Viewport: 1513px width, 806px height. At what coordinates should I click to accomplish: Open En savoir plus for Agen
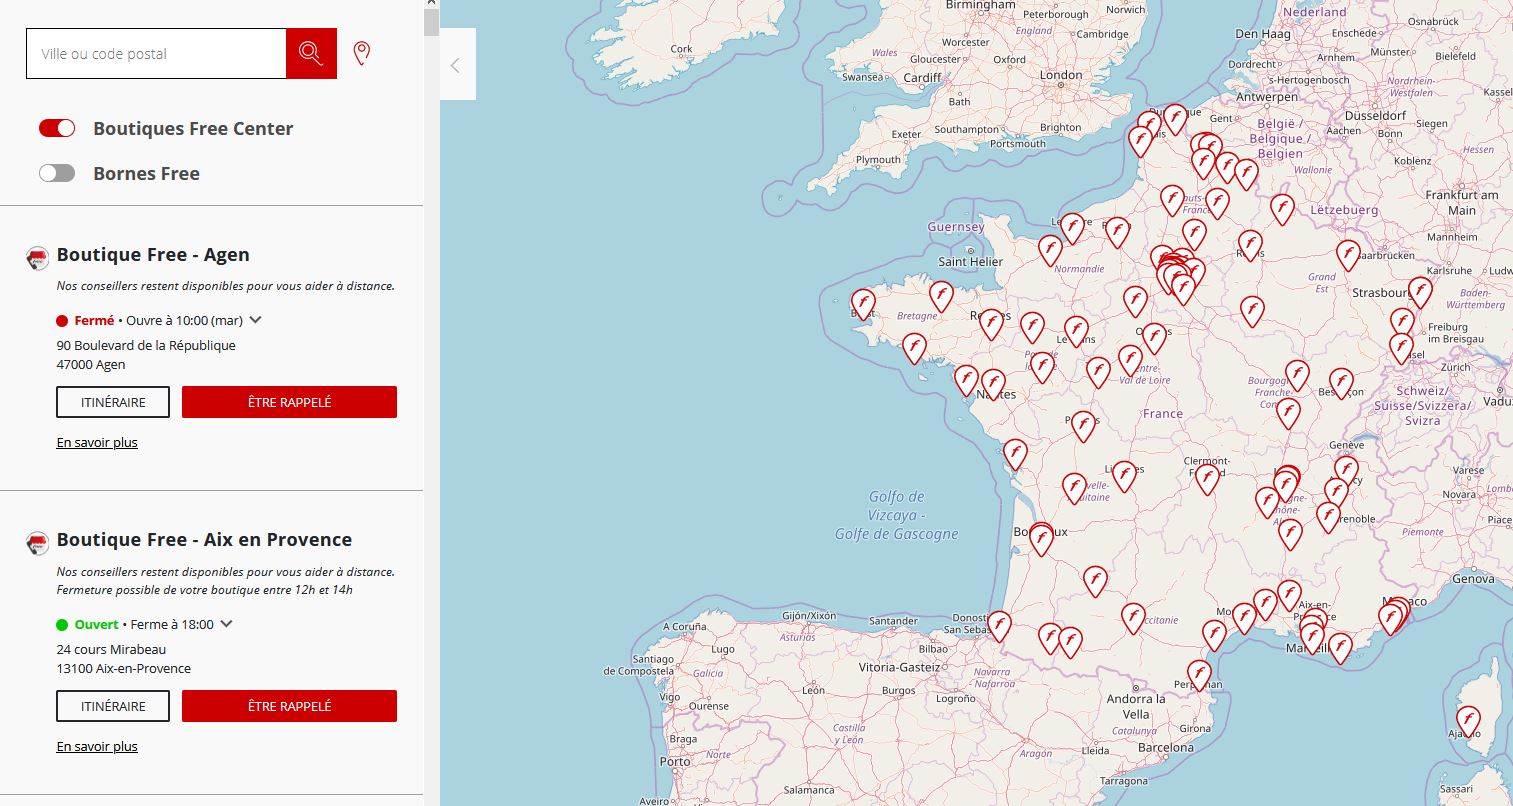tap(97, 442)
